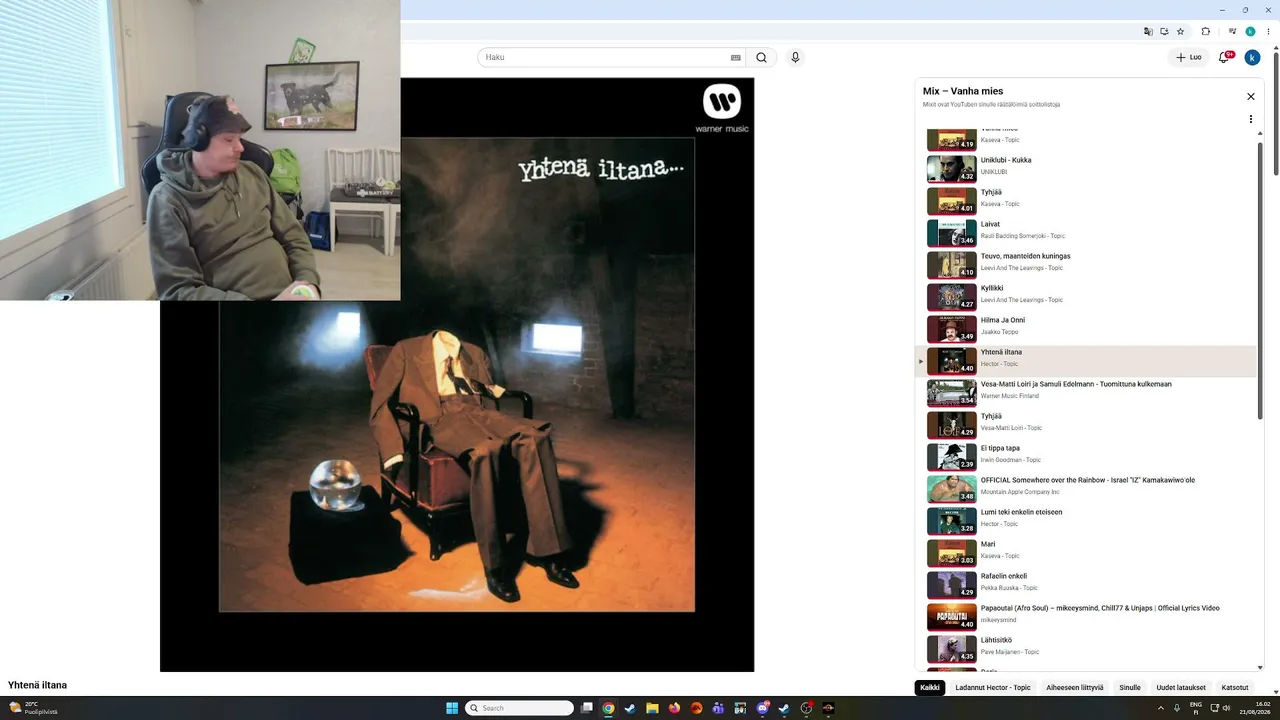Click the Rafaelin enkeli song title
The height and width of the screenshot is (720, 1280).
(1004, 576)
